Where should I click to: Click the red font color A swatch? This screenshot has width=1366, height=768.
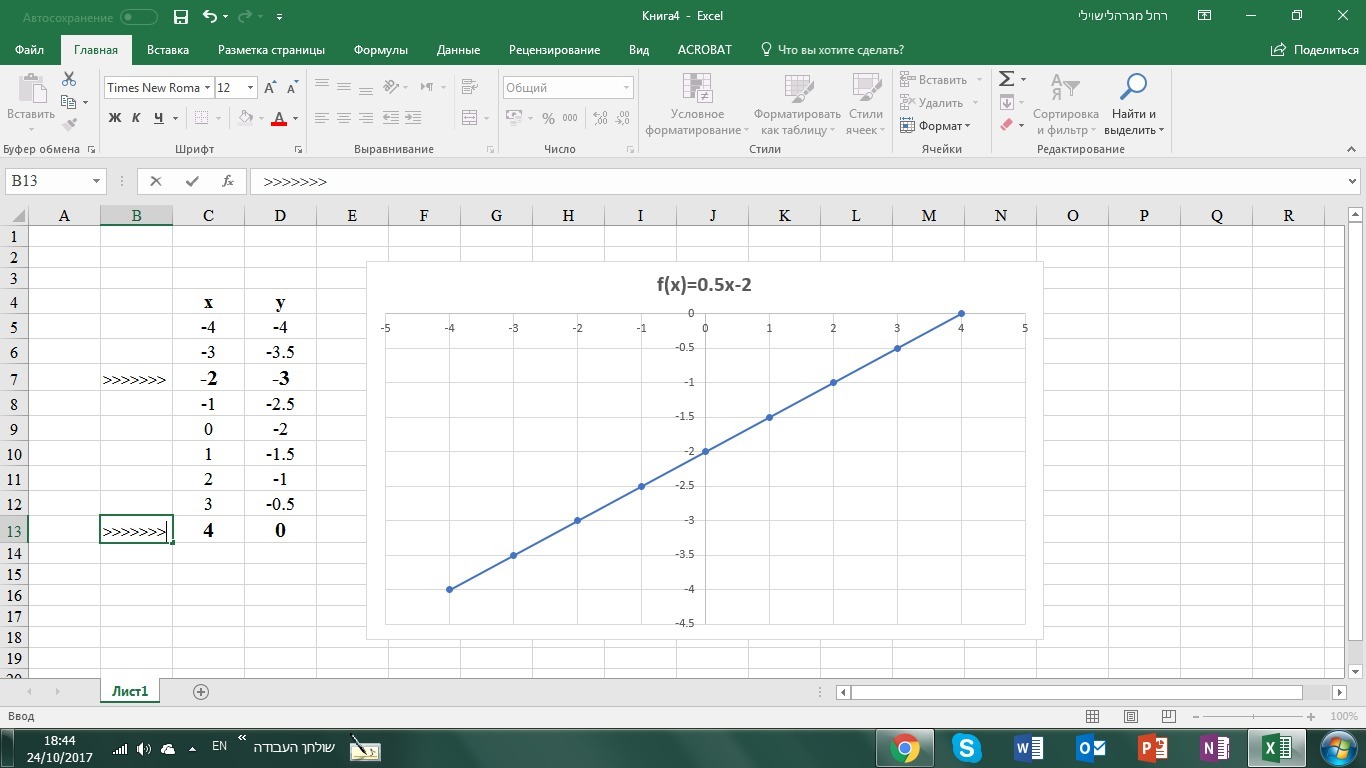click(279, 118)
